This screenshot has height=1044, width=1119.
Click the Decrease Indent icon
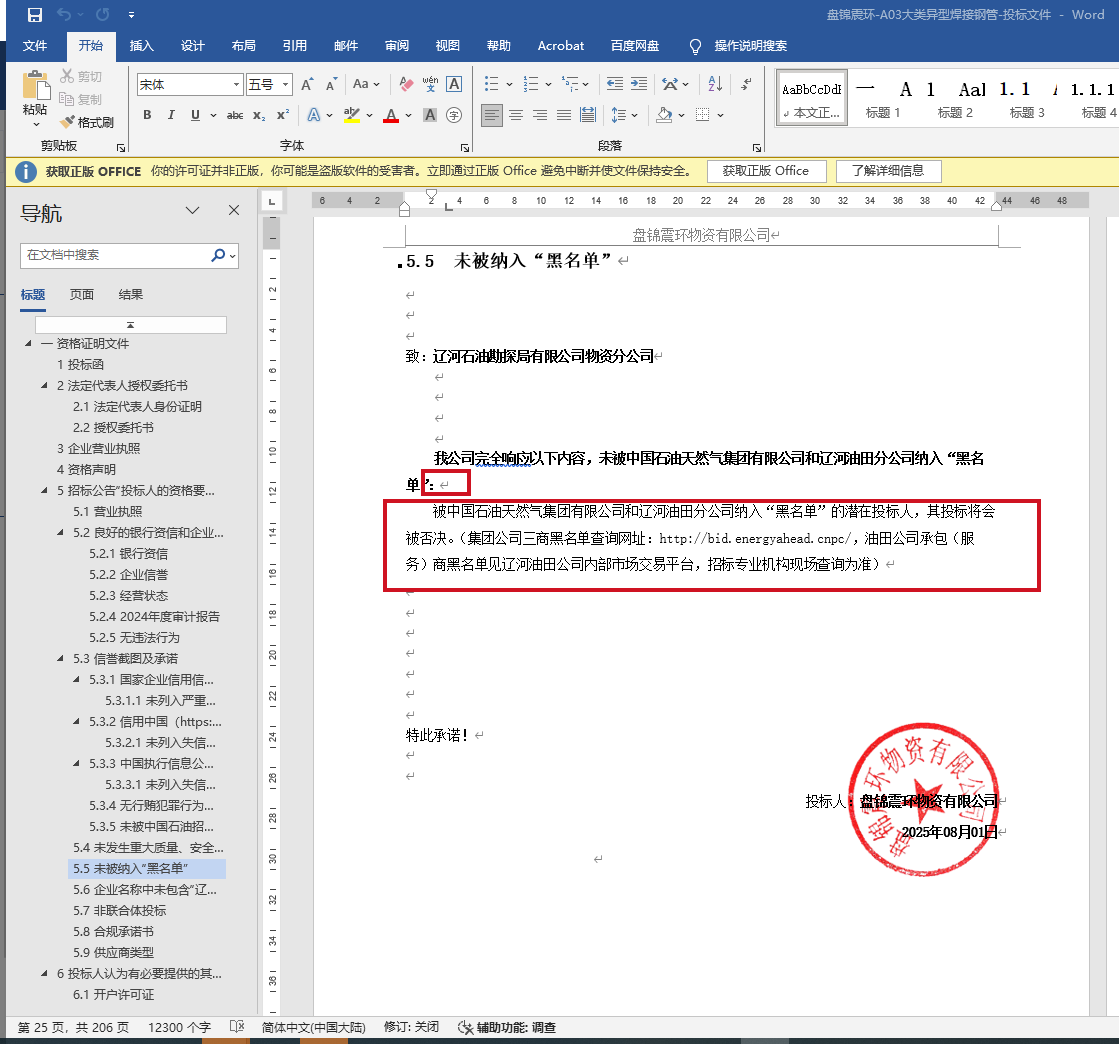614,84
